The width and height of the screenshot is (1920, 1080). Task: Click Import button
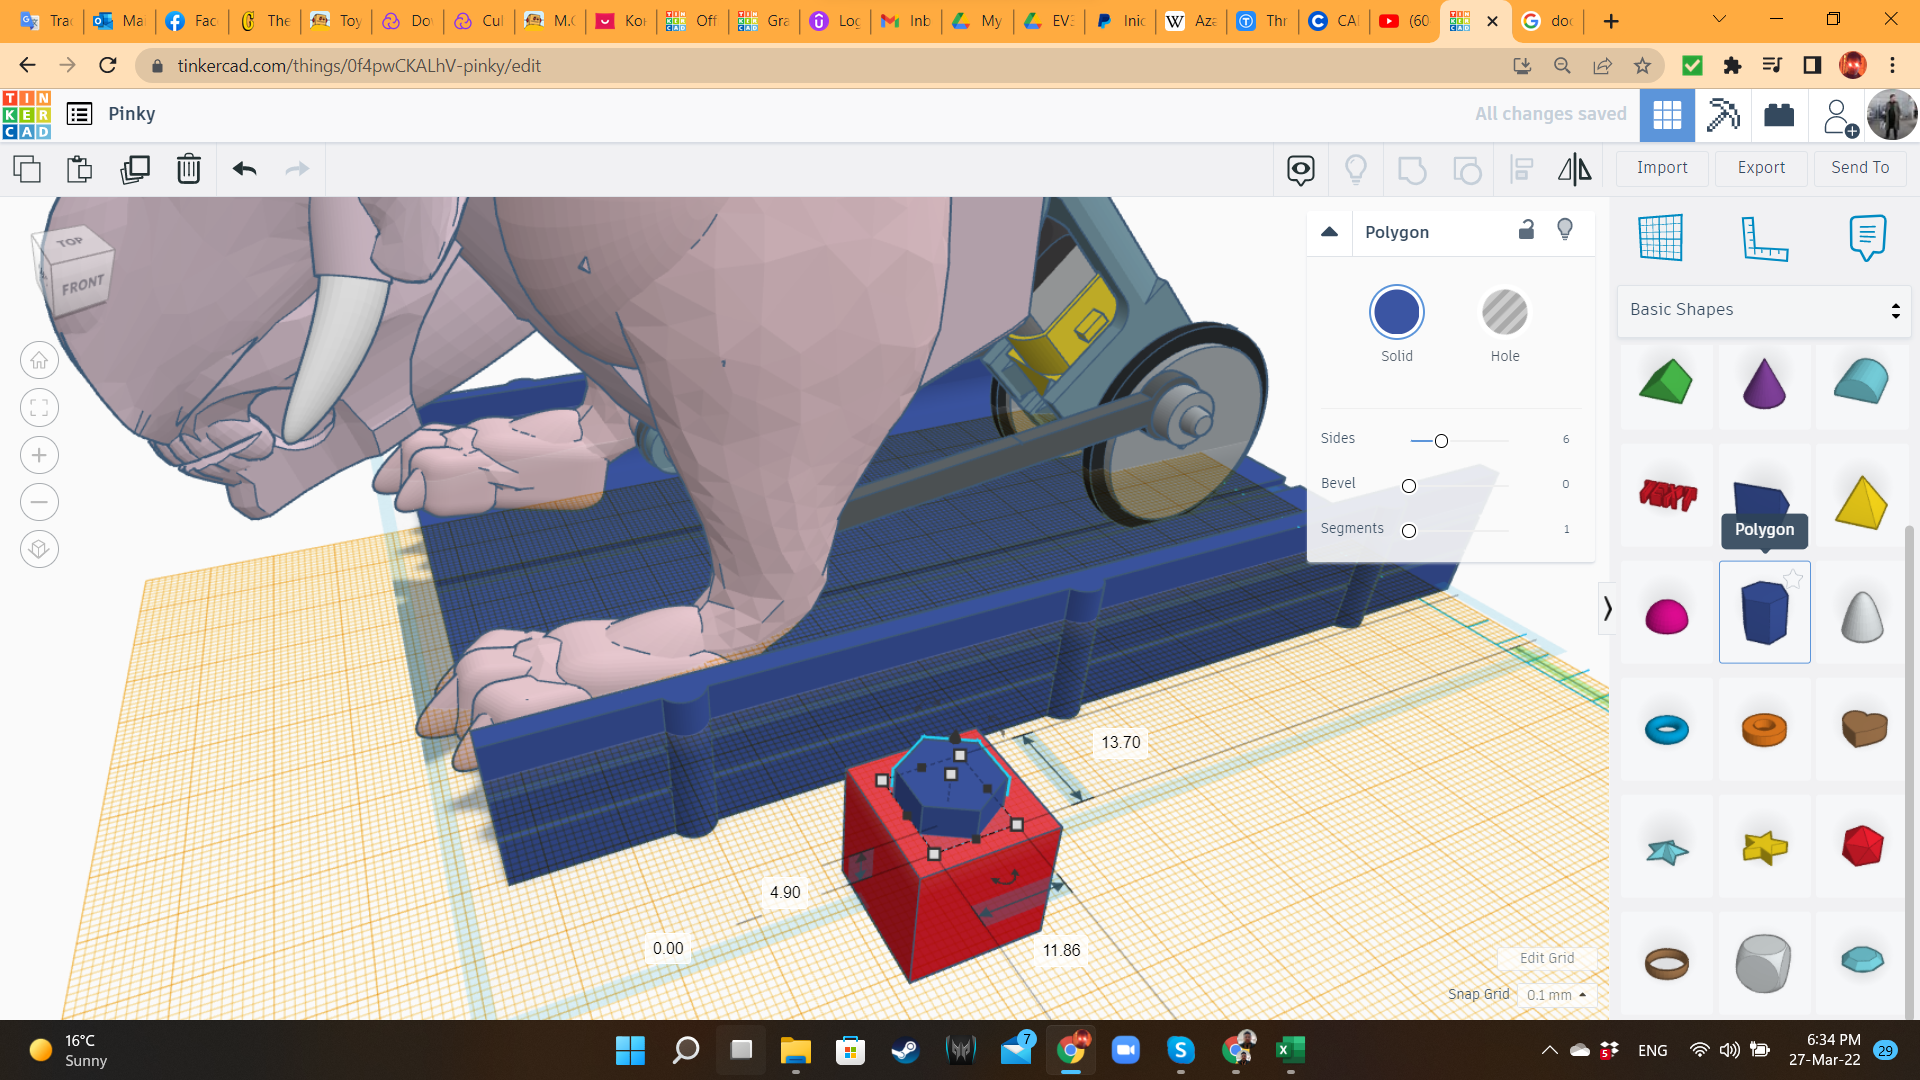tap(1662, 168)
